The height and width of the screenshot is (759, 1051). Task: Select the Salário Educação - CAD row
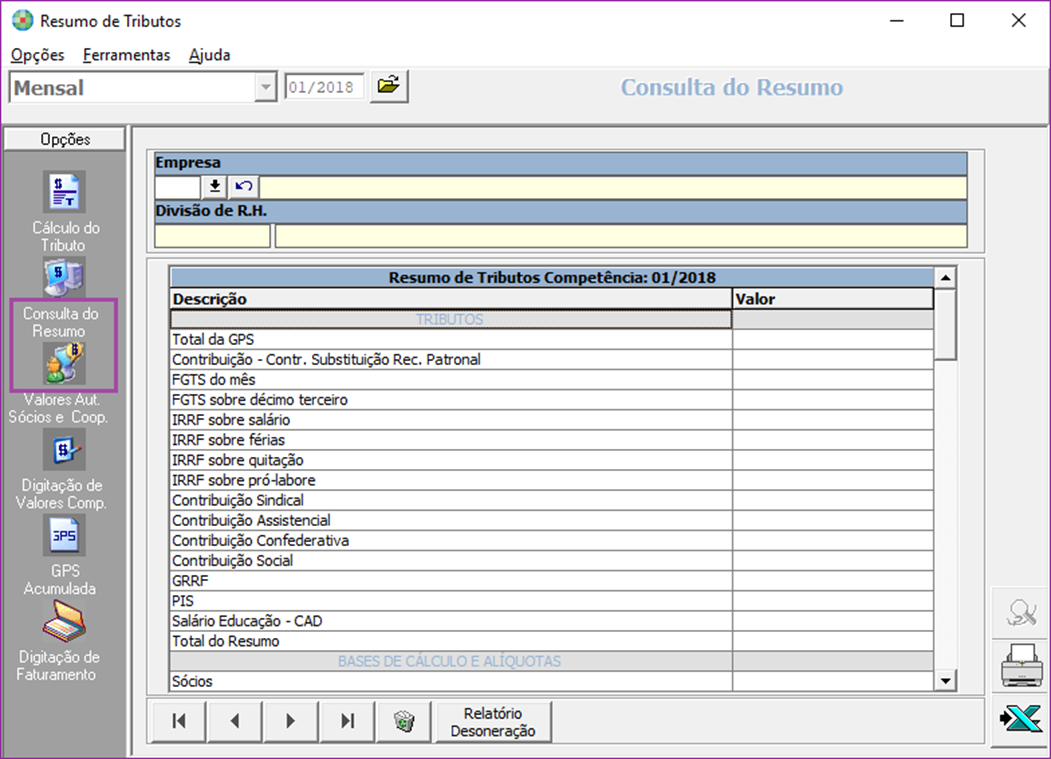pyautogui.click(x=551, y=621)
